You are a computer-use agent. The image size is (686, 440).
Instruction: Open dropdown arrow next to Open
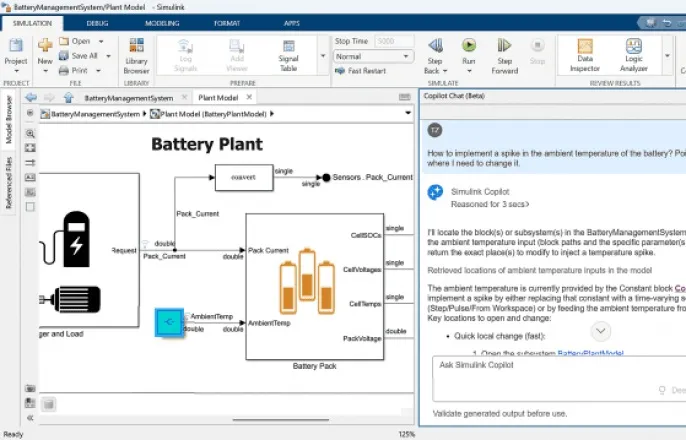click(101, 41)
